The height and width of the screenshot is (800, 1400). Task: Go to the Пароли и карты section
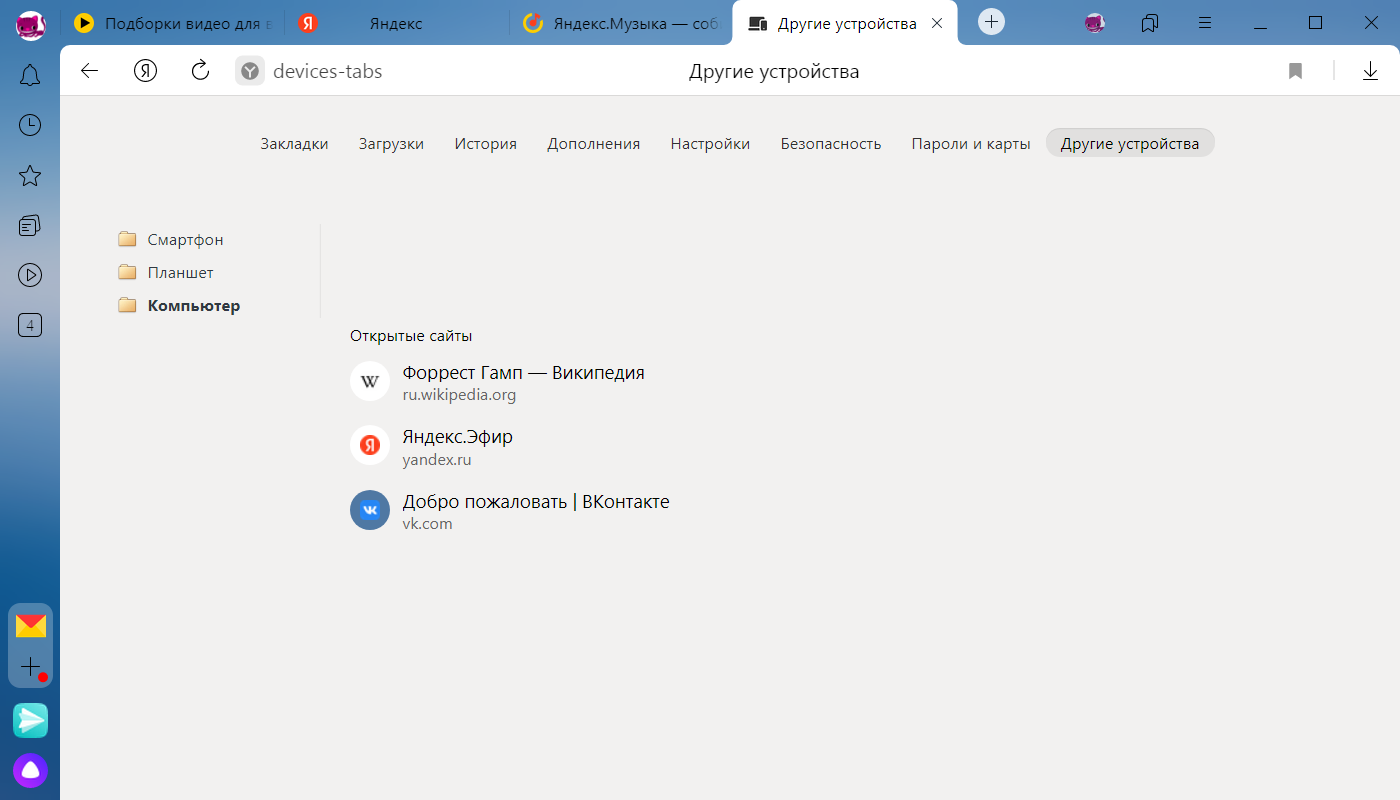pos(970,143)
